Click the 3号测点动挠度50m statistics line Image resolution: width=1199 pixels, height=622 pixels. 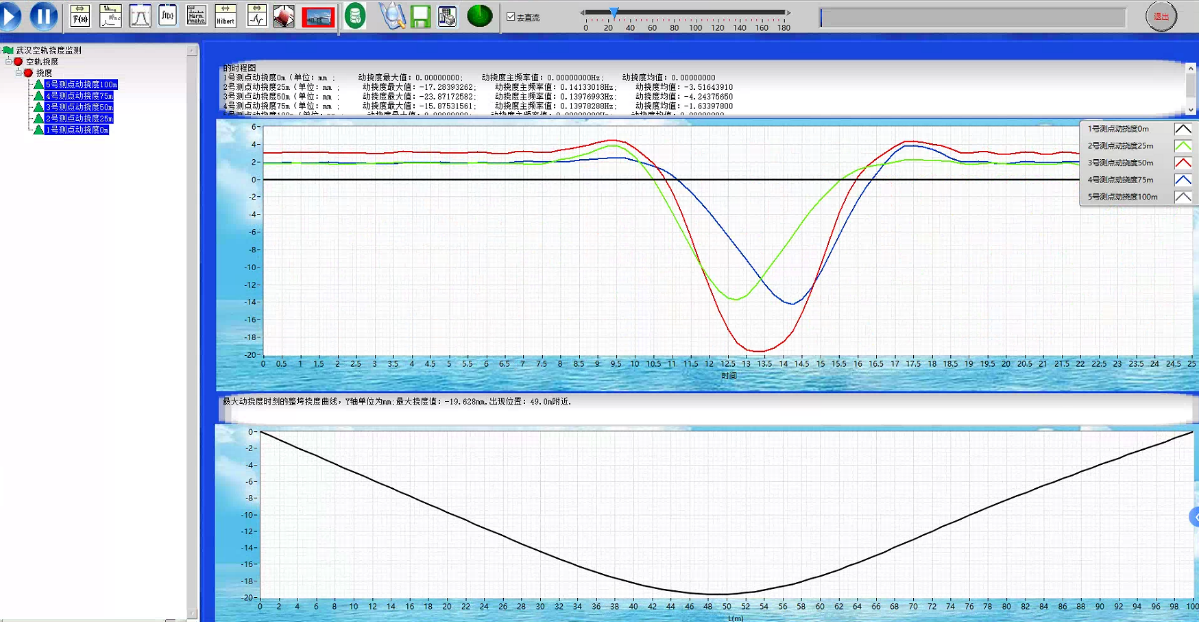pos(478,97)
